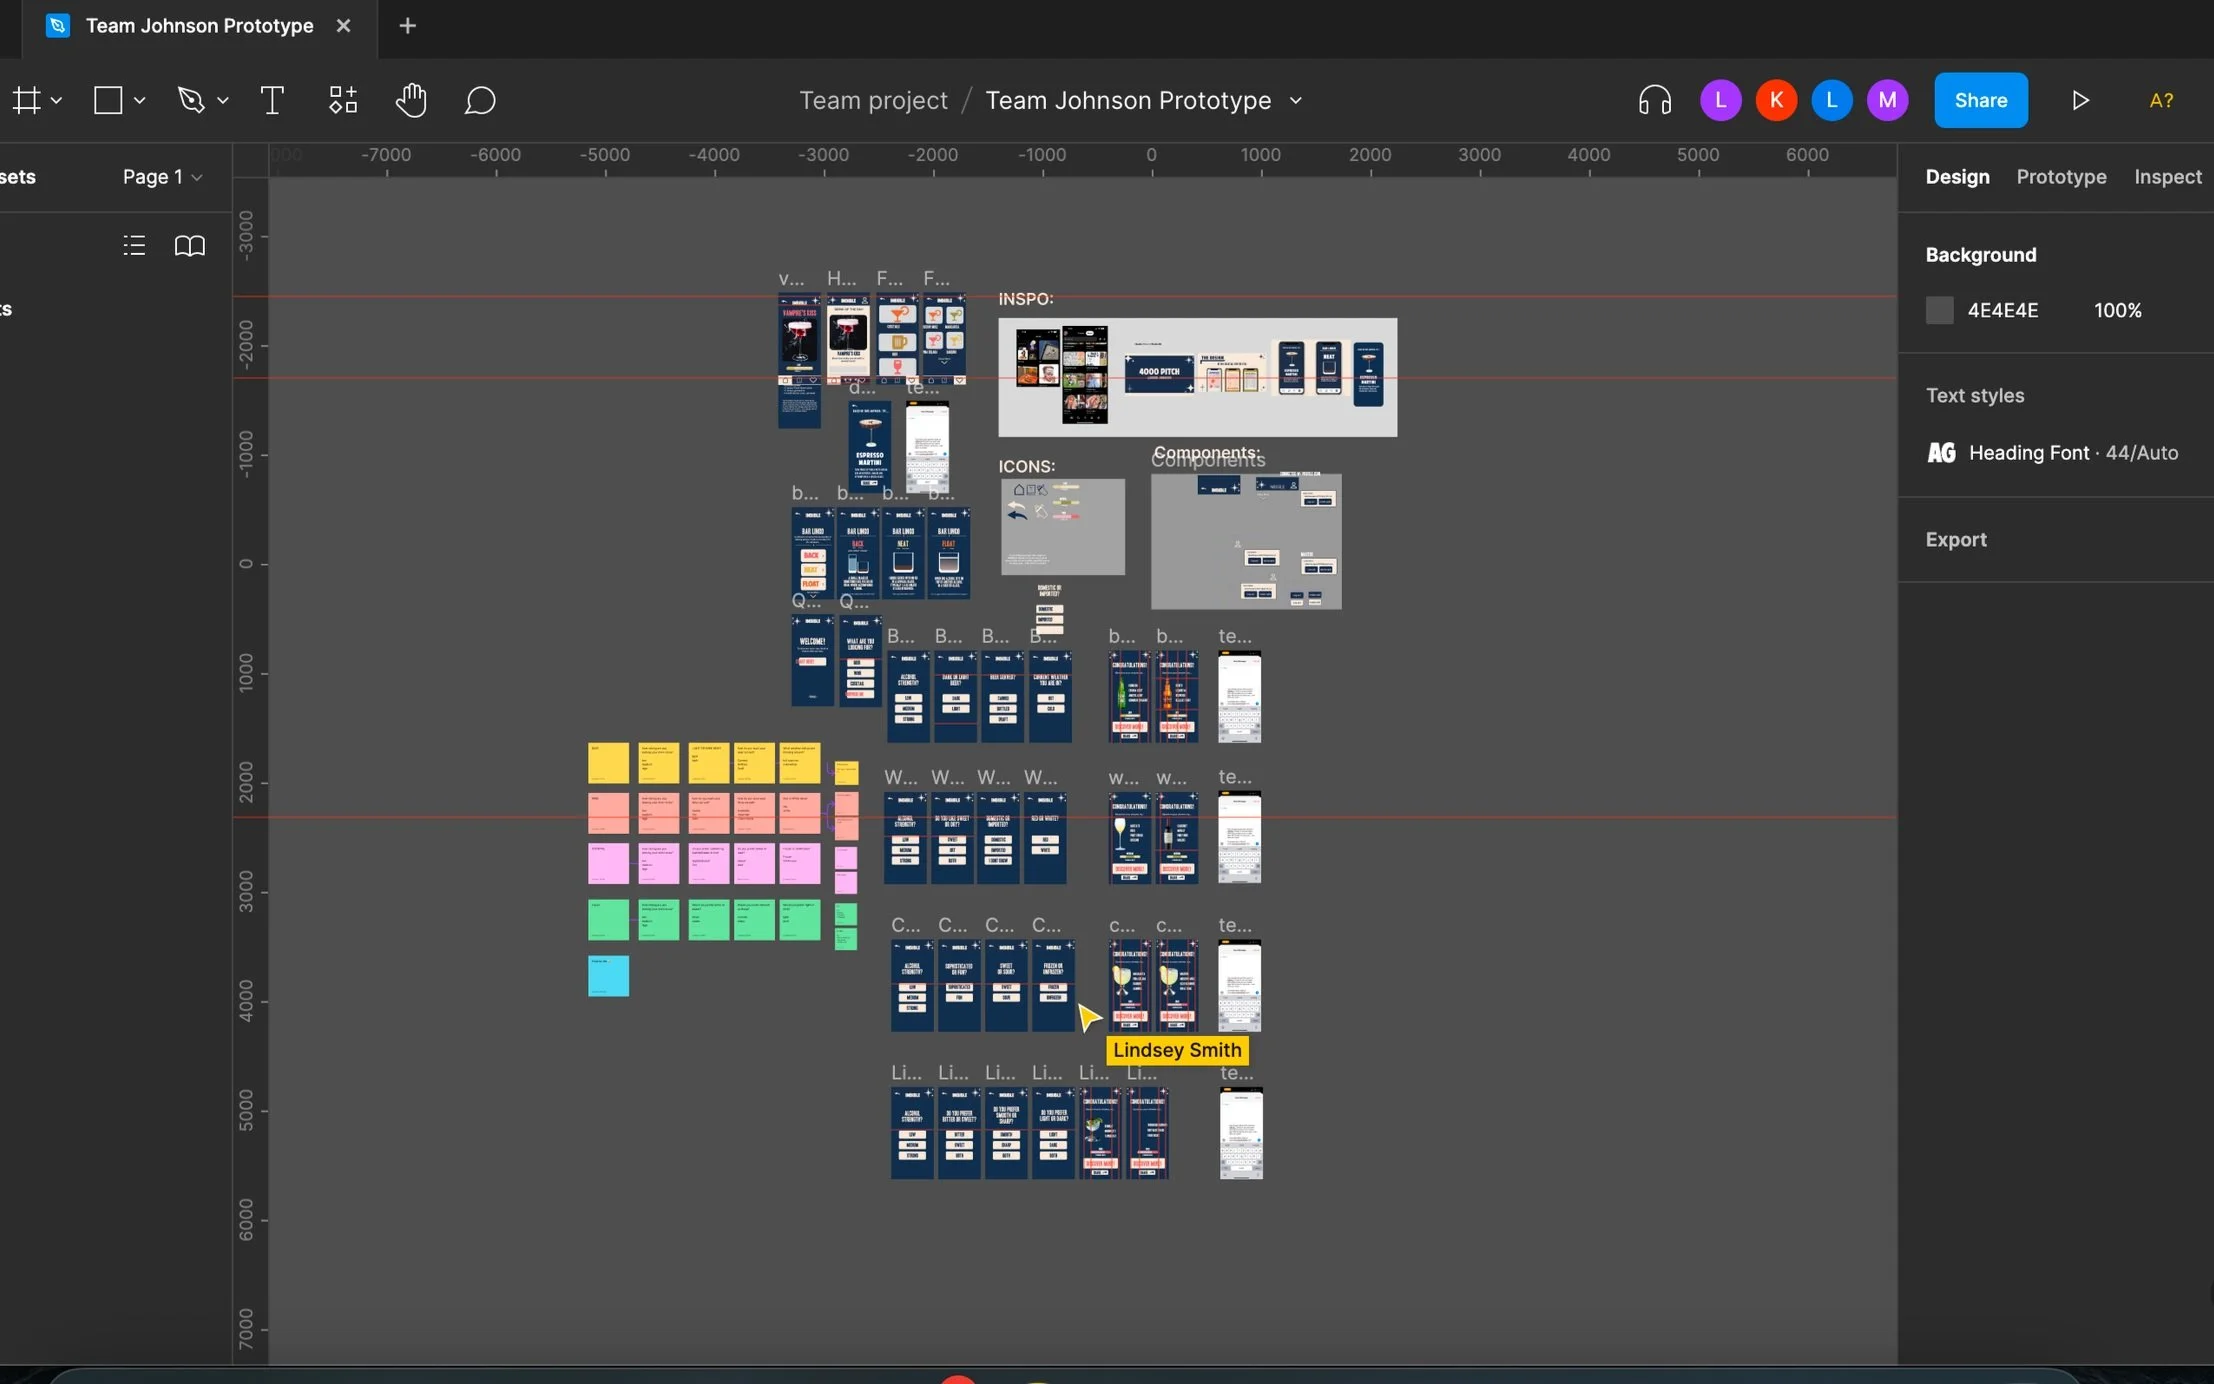The image size is (2214, 1384).
Task: Start audio conversation with headphones icon
Action: 1655,100
